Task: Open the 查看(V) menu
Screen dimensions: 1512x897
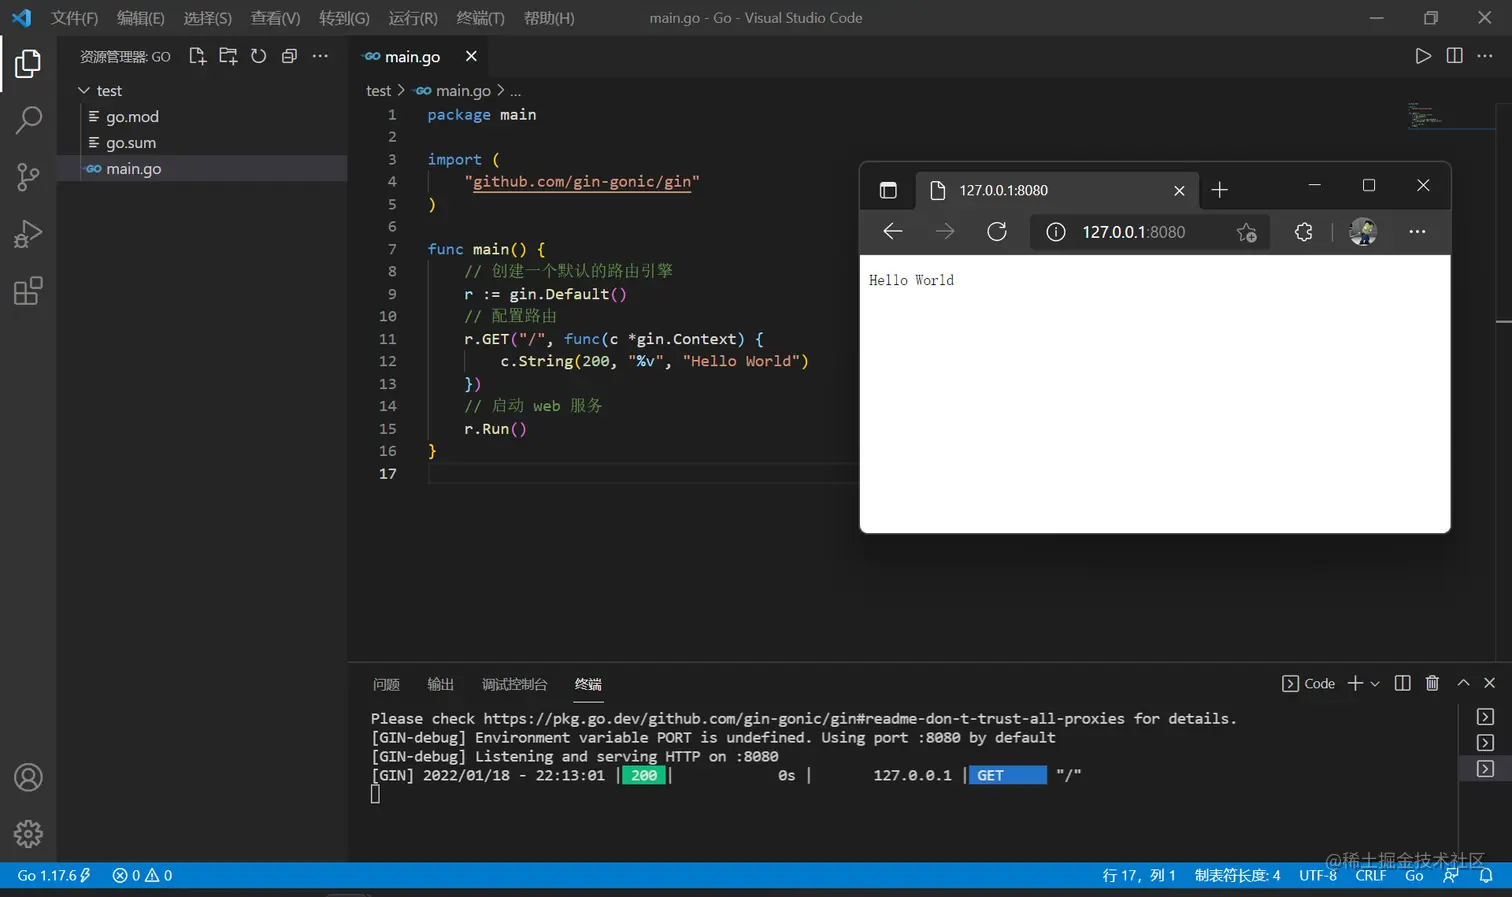Action: pos(276,18)
